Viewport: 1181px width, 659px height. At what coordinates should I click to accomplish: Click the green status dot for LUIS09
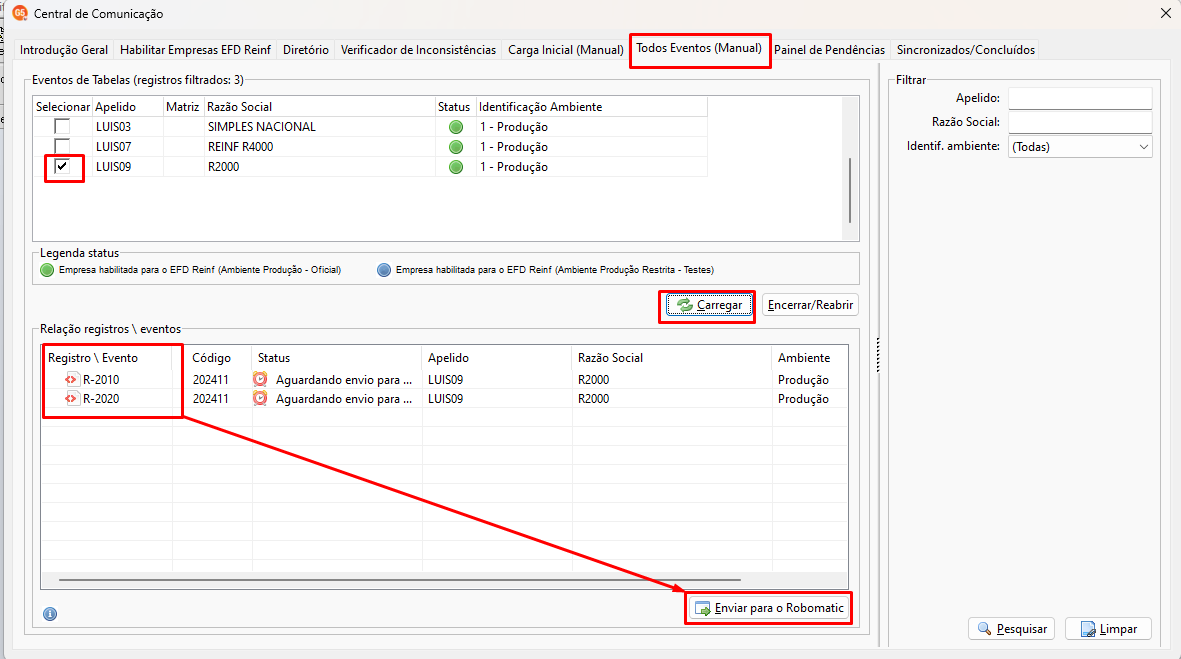coord(456,167)
